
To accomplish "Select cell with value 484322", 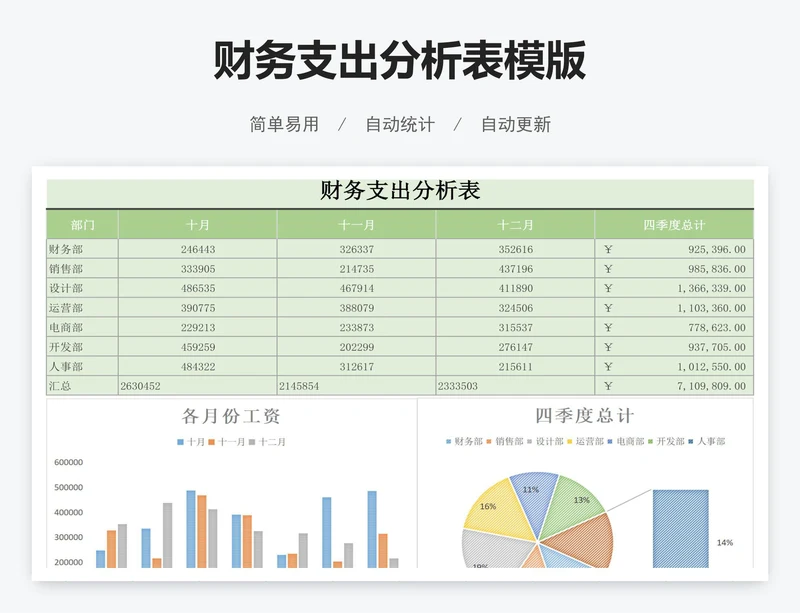I will pyautogui.click(x=197, y=366).
